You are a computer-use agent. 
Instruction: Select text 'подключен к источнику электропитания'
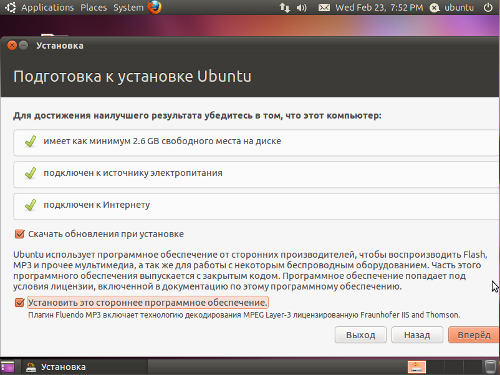tap(133, 173)
